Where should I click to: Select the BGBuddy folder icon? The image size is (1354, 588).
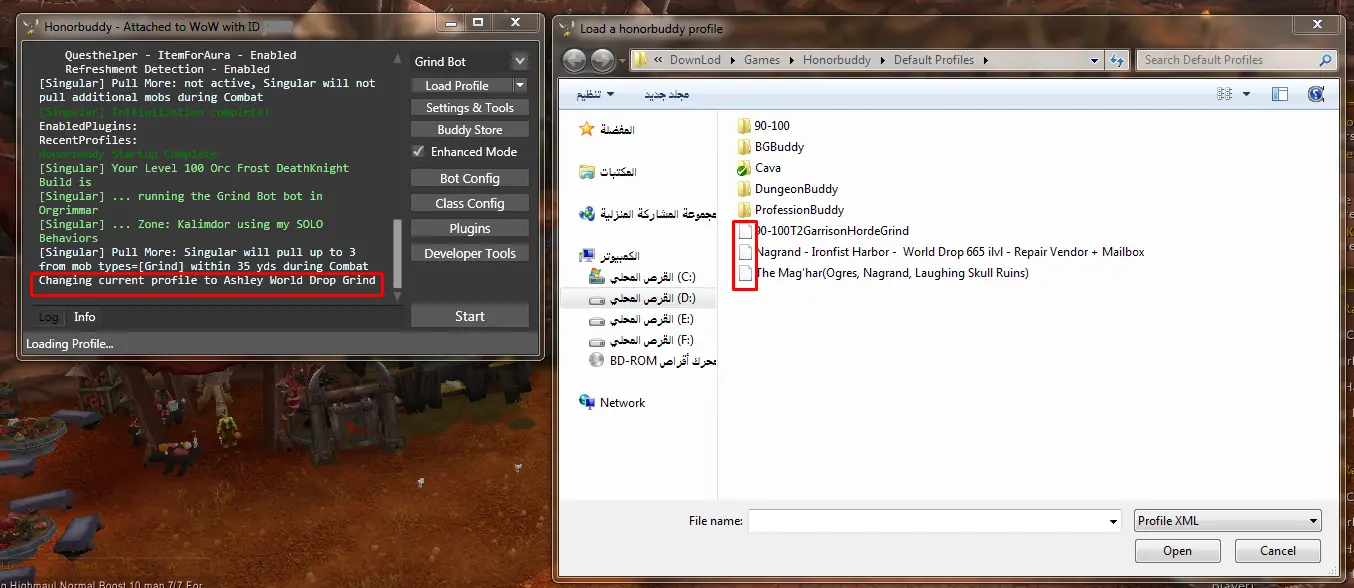click(x=743, y=147)
